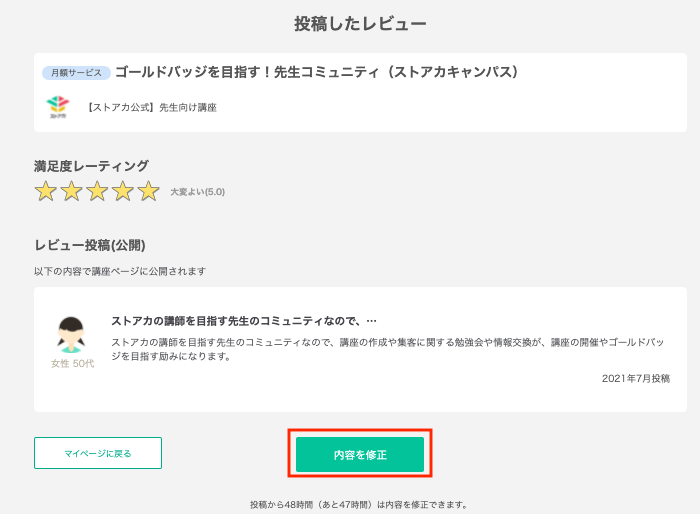Click the 満足度レーティング section heading
Viewport: 700px width, 514px height.
pyautogui.click(x=91, y=166)
